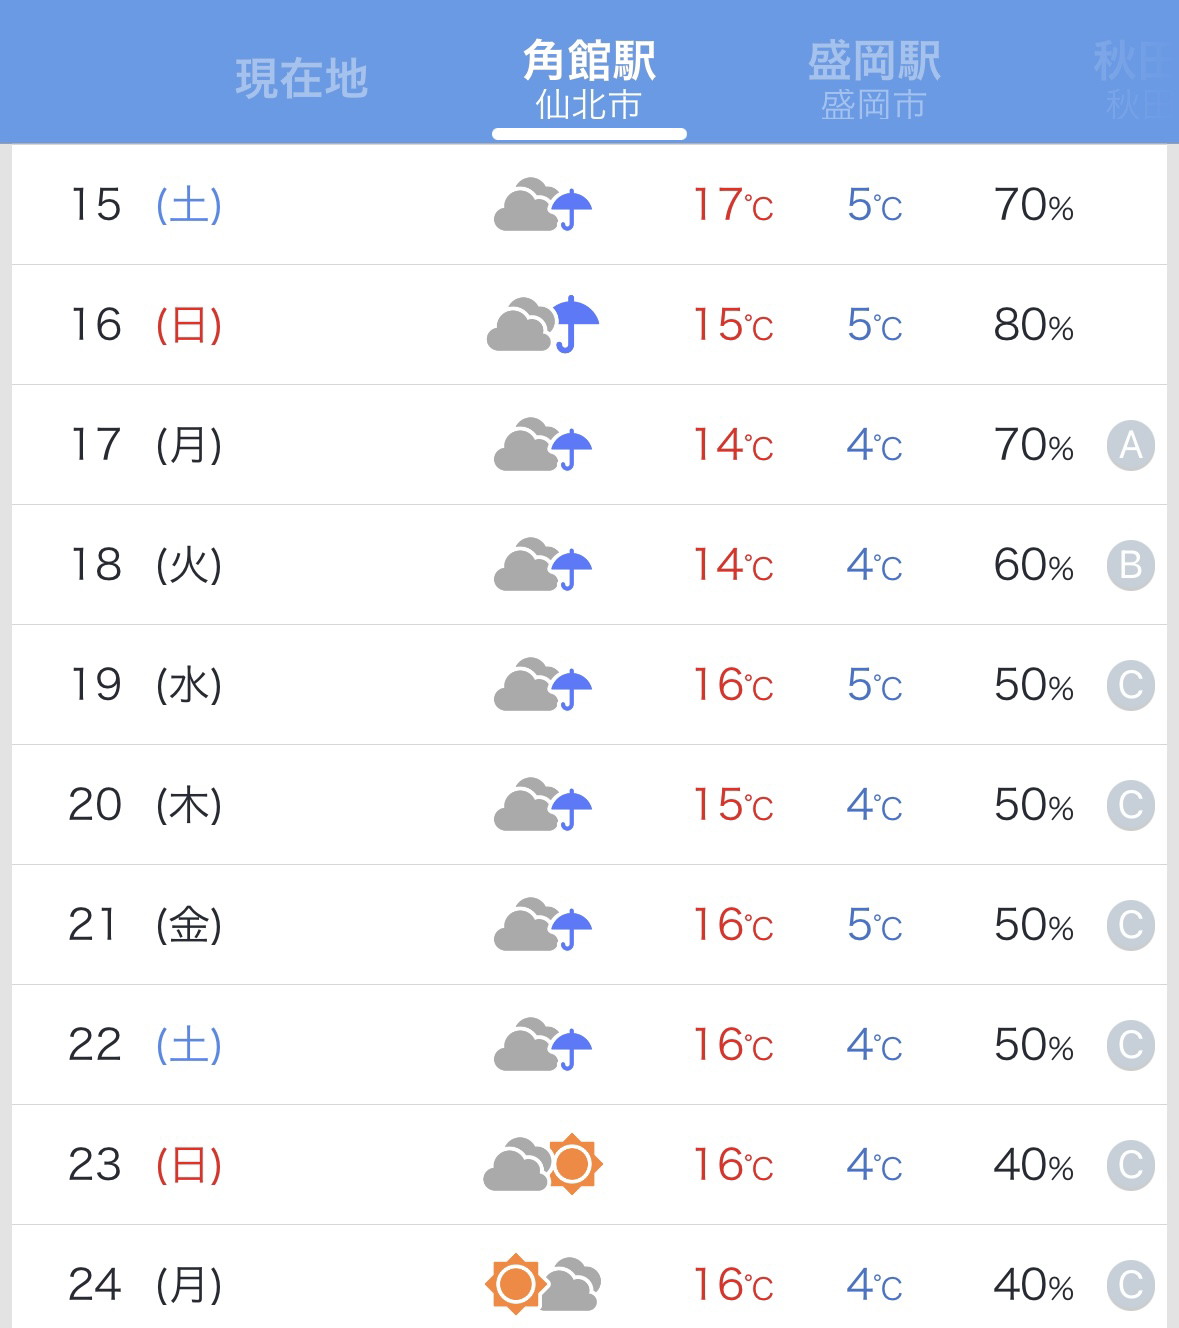Tap the reliability B badge on the 18th
1179x1328 pixels.
point(1131,565)
